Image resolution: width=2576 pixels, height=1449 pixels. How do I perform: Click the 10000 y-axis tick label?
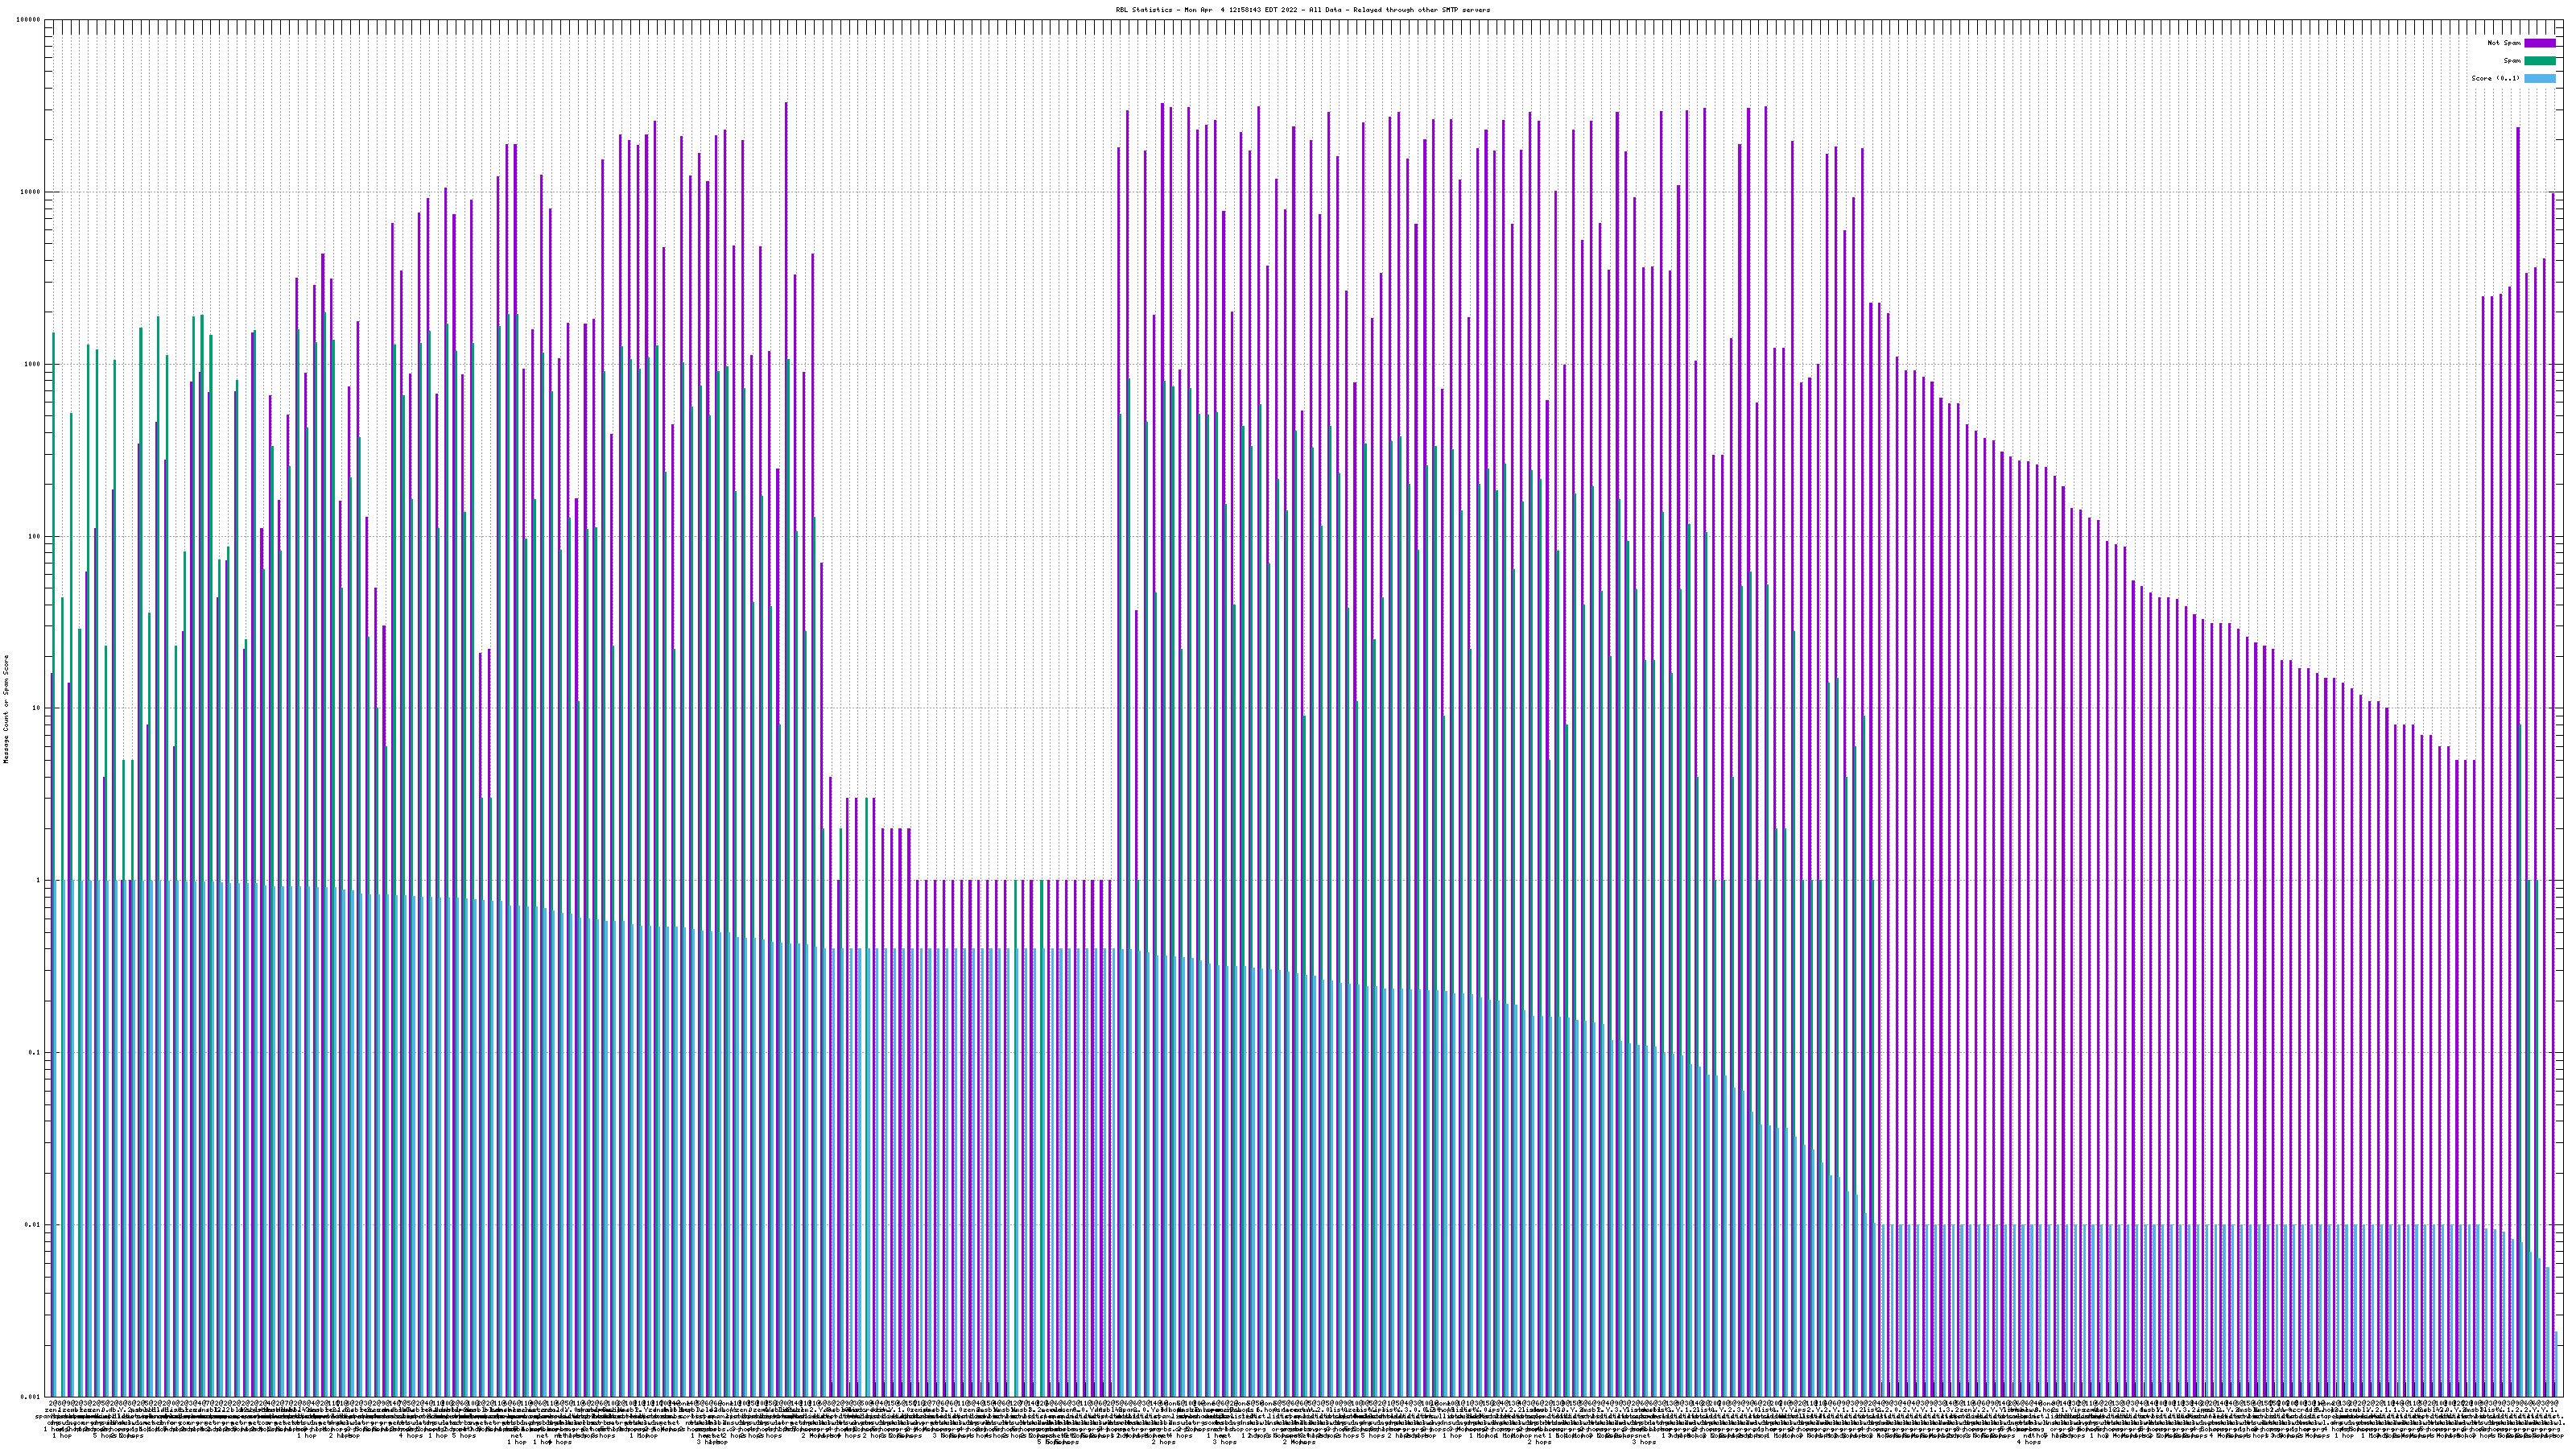(31, 192)
